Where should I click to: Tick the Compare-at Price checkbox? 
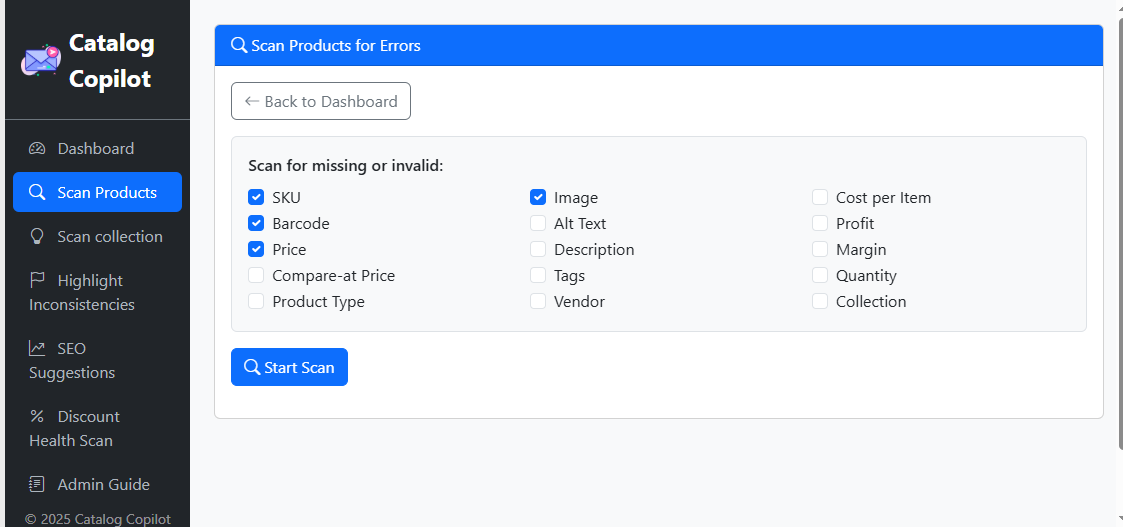(256, 276)
